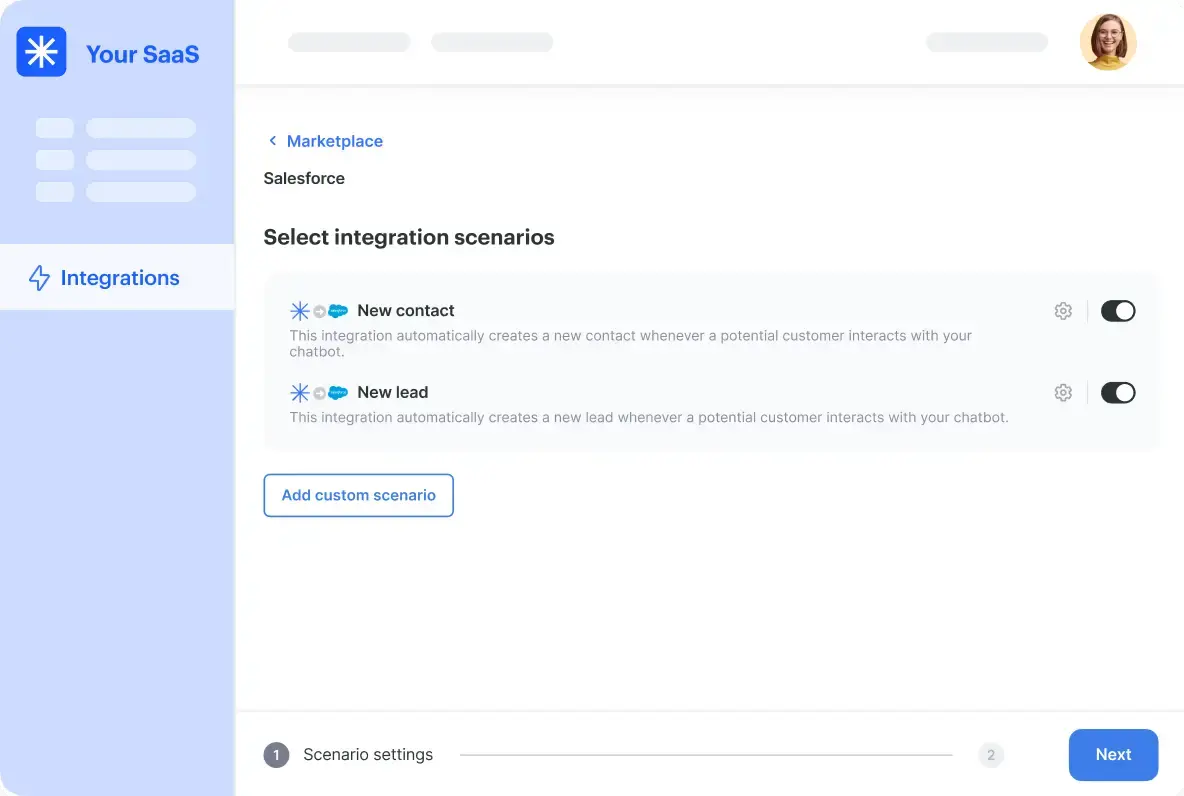Select Integrations in the sidebar
The height and width of the screenshot is (796, 1184).
pyautogui.click(x=119, y=278)
